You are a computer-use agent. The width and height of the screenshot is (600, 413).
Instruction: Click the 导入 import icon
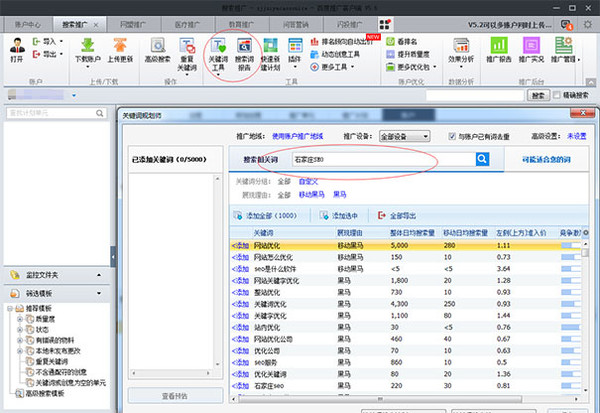[36, 41]
